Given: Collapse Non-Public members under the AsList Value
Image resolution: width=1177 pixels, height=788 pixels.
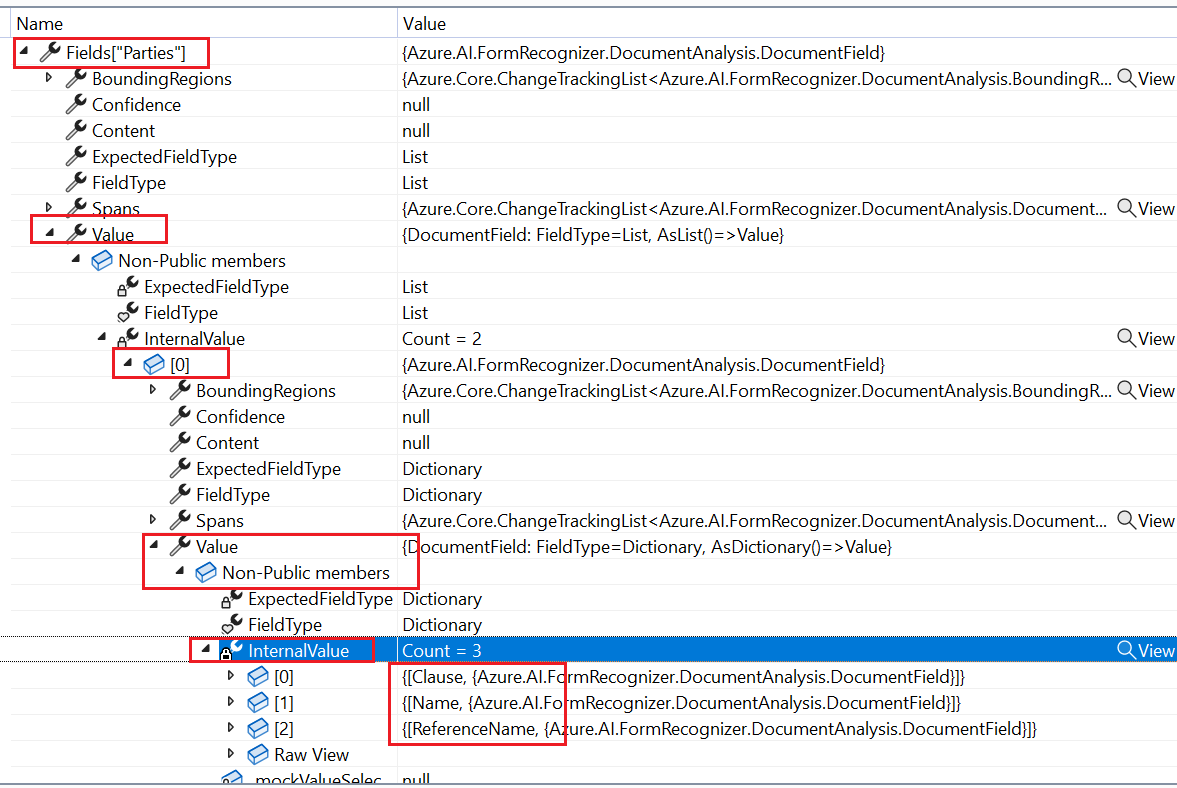Looking at the screenshot, I should (76, 259).
